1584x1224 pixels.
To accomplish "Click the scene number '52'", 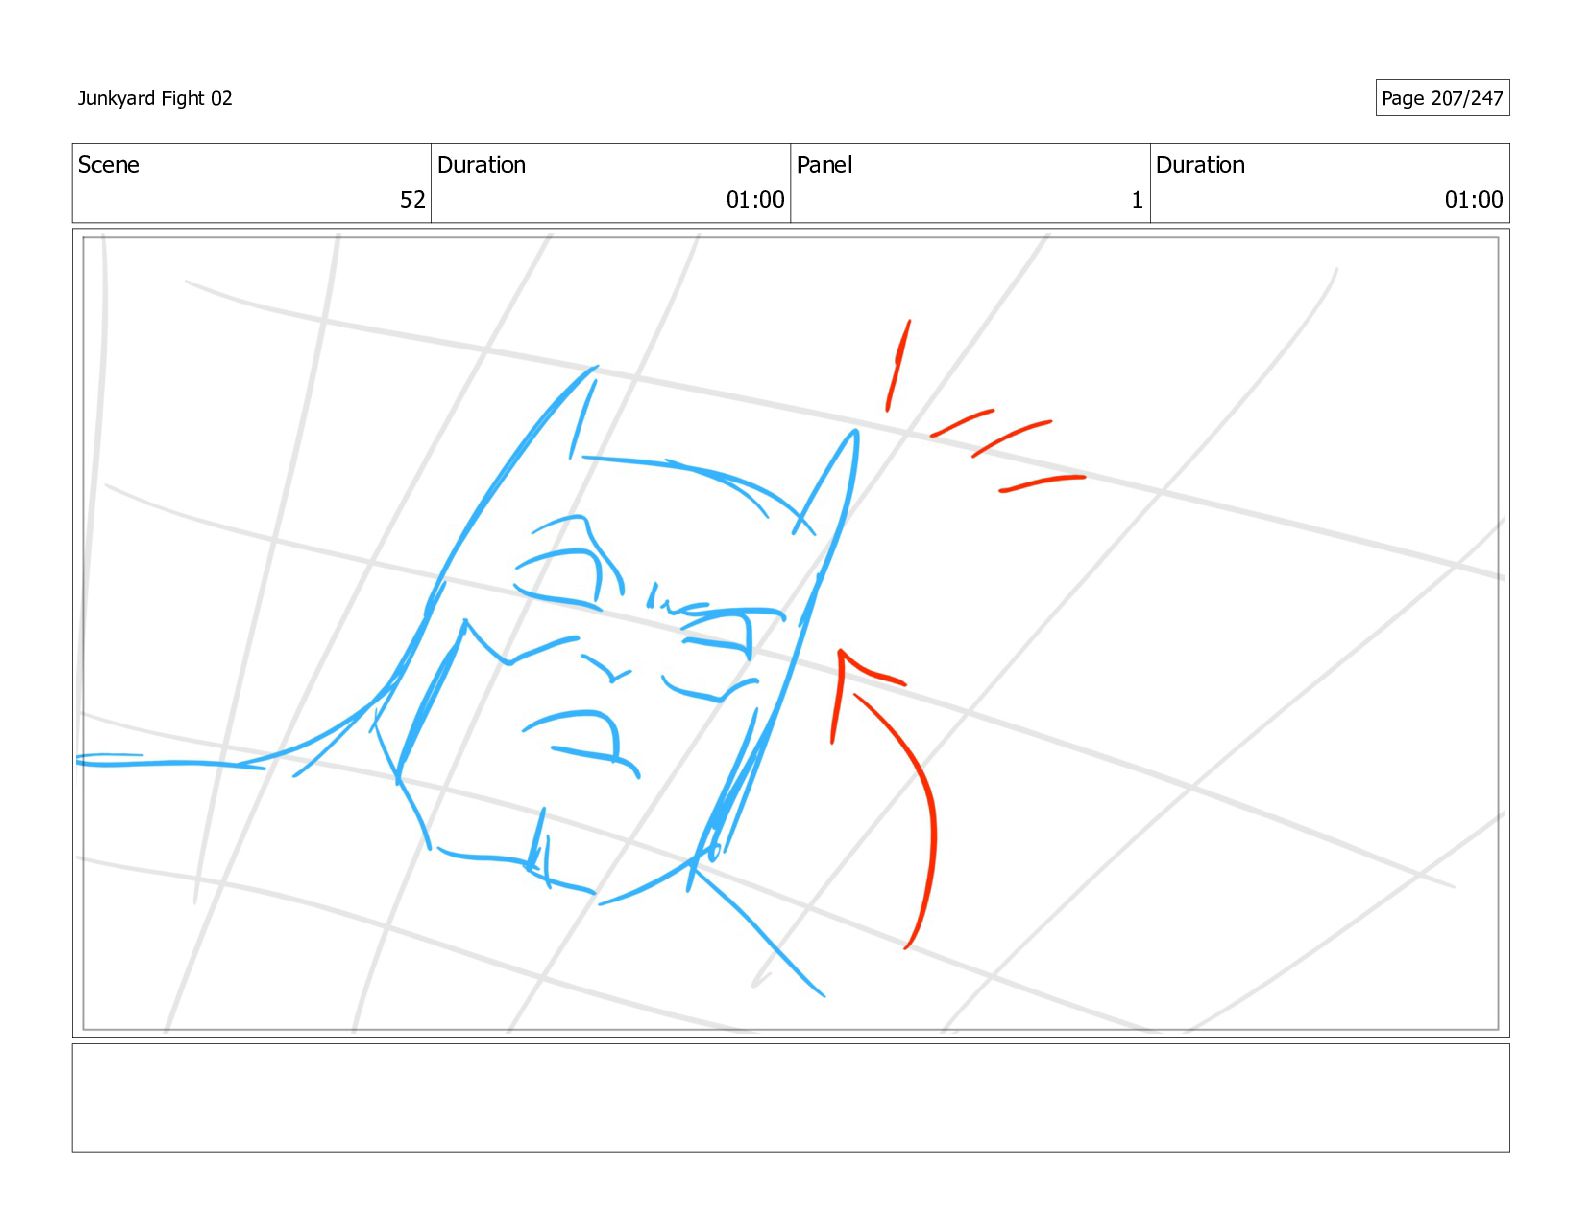I will [413, 200].
